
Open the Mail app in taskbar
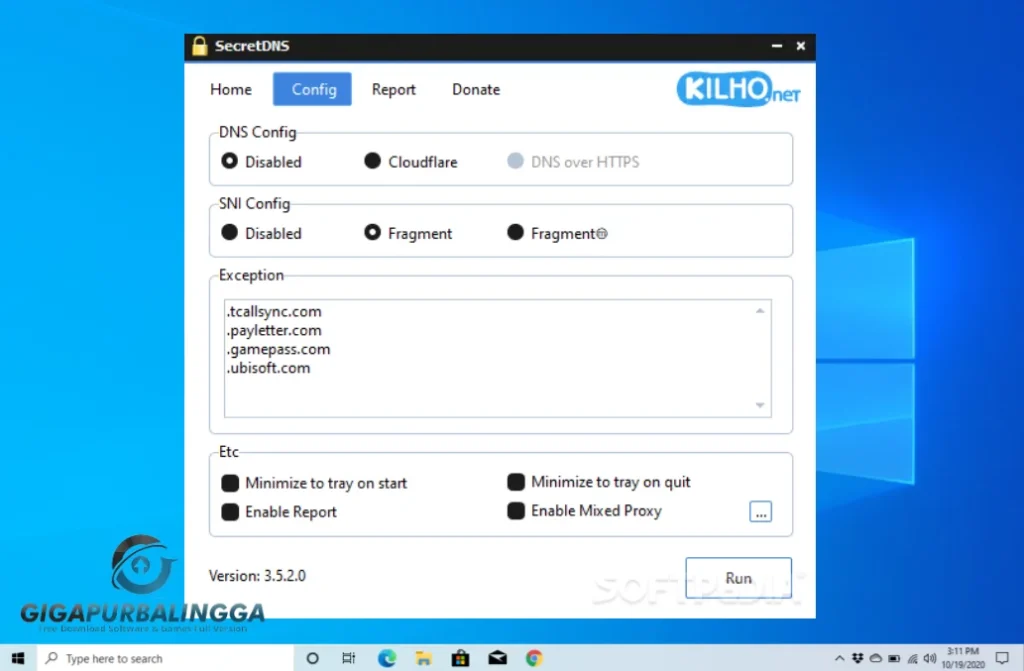497,658
